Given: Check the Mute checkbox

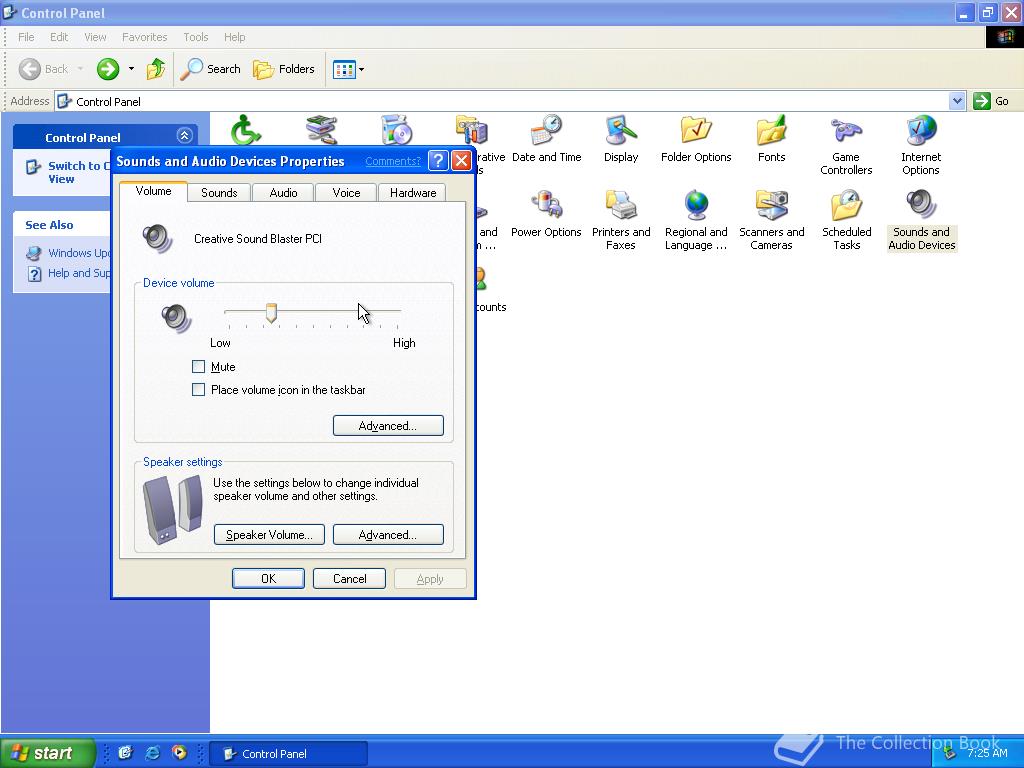Looking at the screenshot, I should click(199, 366).
